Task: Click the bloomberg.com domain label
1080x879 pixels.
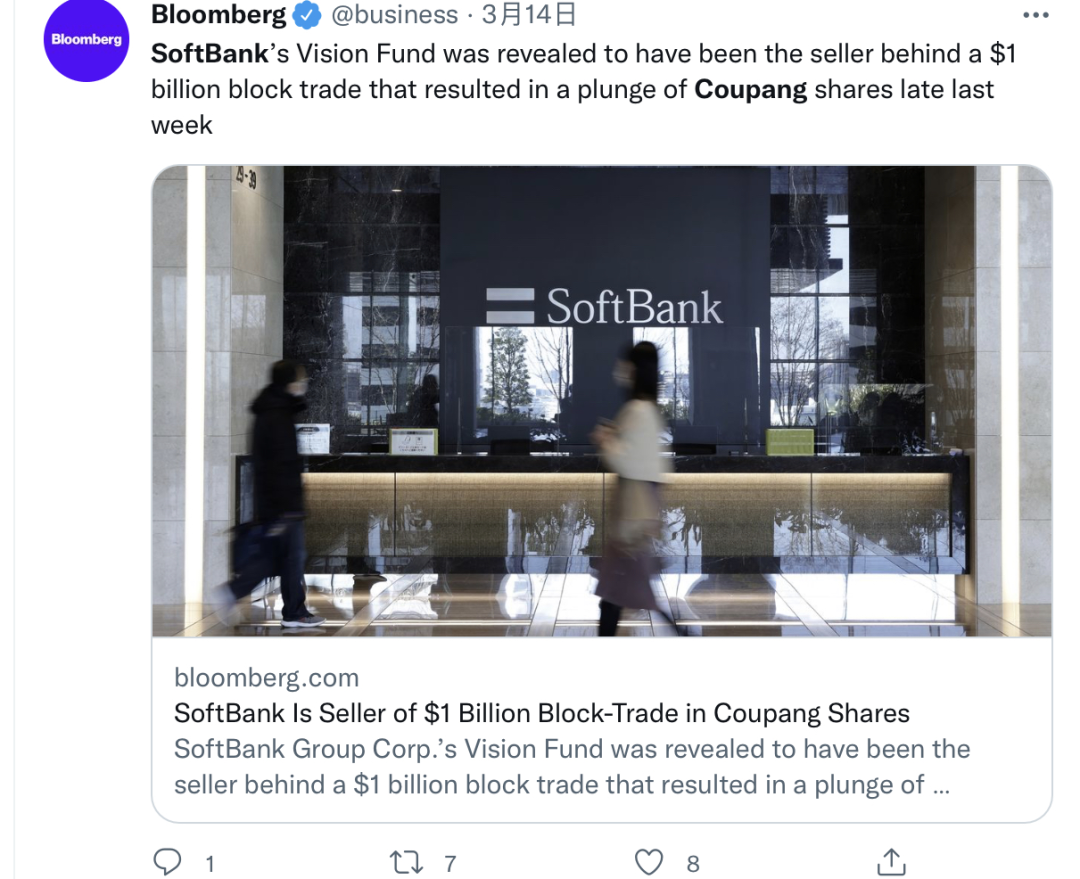Action: [267, 678]
